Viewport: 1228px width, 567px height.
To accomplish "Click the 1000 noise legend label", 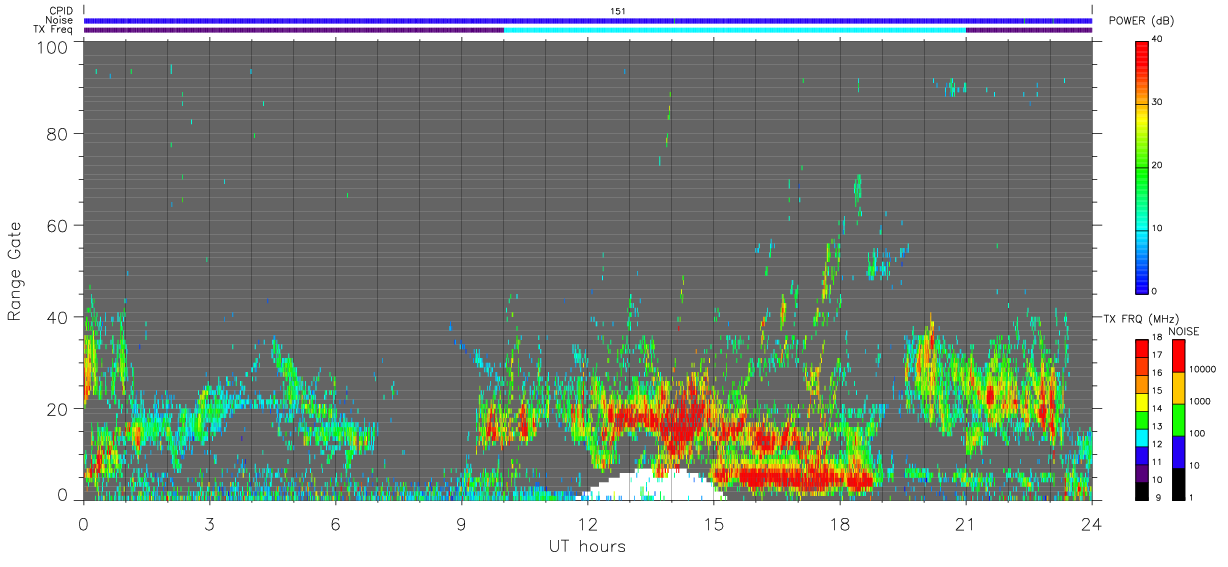I will [1200, 401].
